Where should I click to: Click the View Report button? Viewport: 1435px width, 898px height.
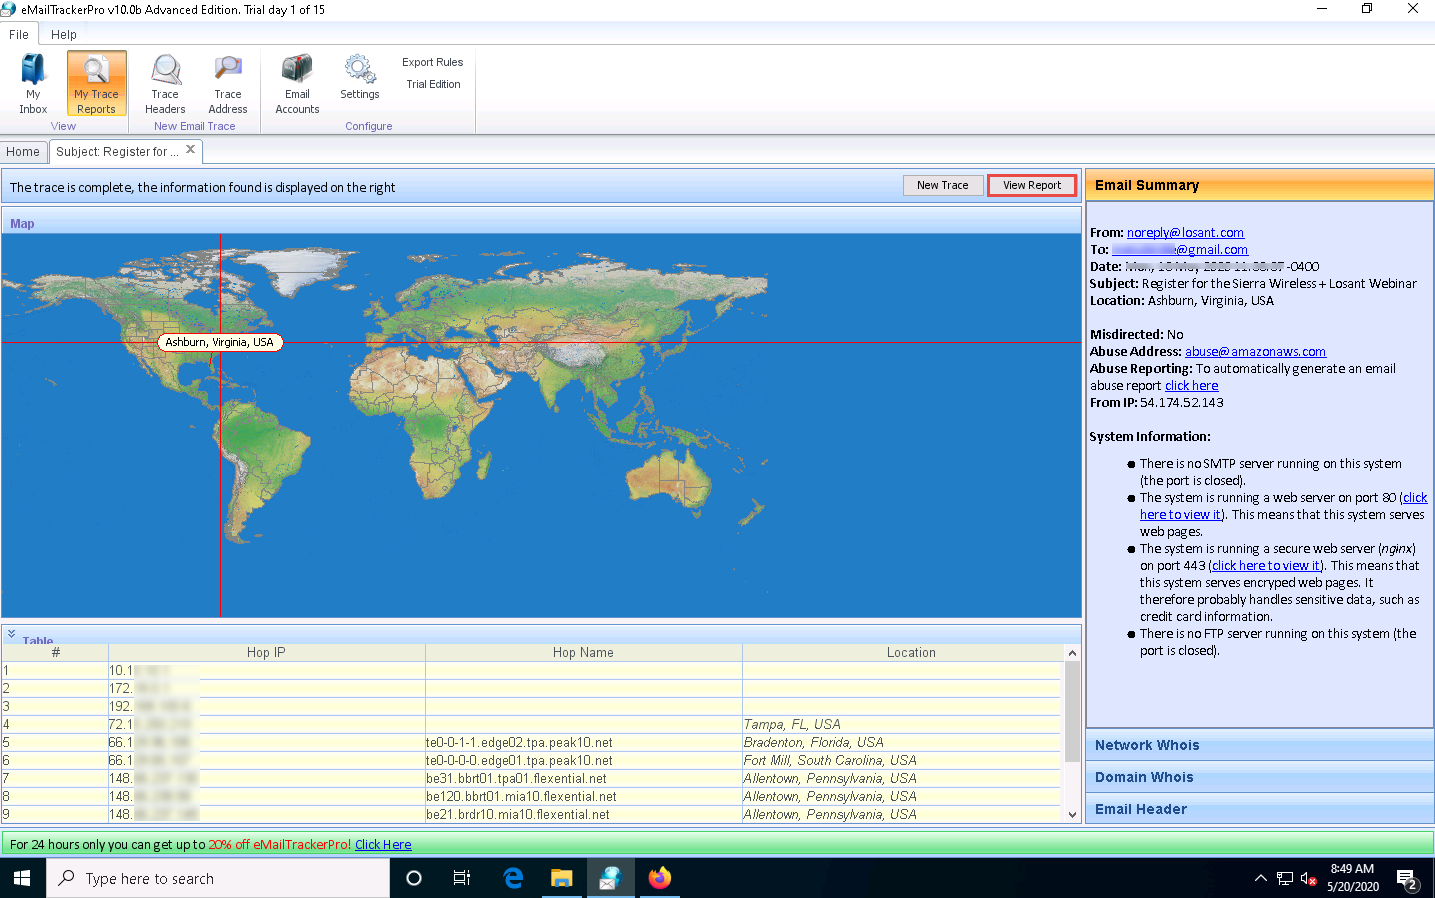click(1032, 185)
